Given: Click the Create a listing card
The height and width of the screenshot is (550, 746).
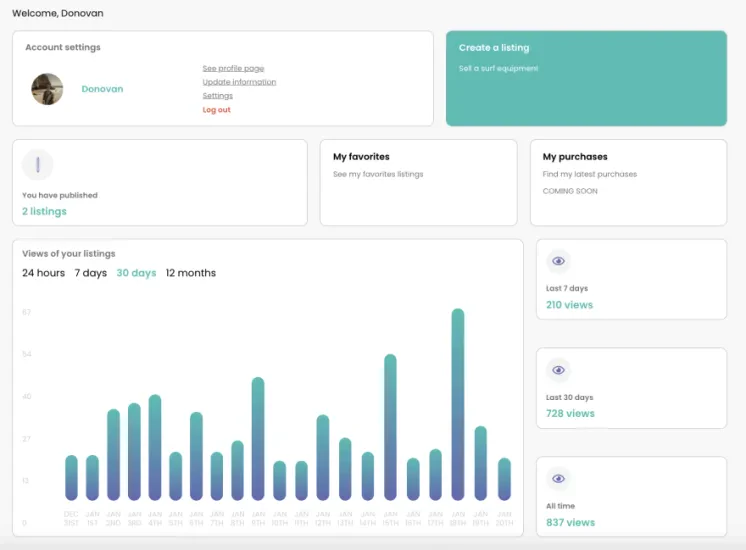Looking at the screenshot, I should (586, 79).
